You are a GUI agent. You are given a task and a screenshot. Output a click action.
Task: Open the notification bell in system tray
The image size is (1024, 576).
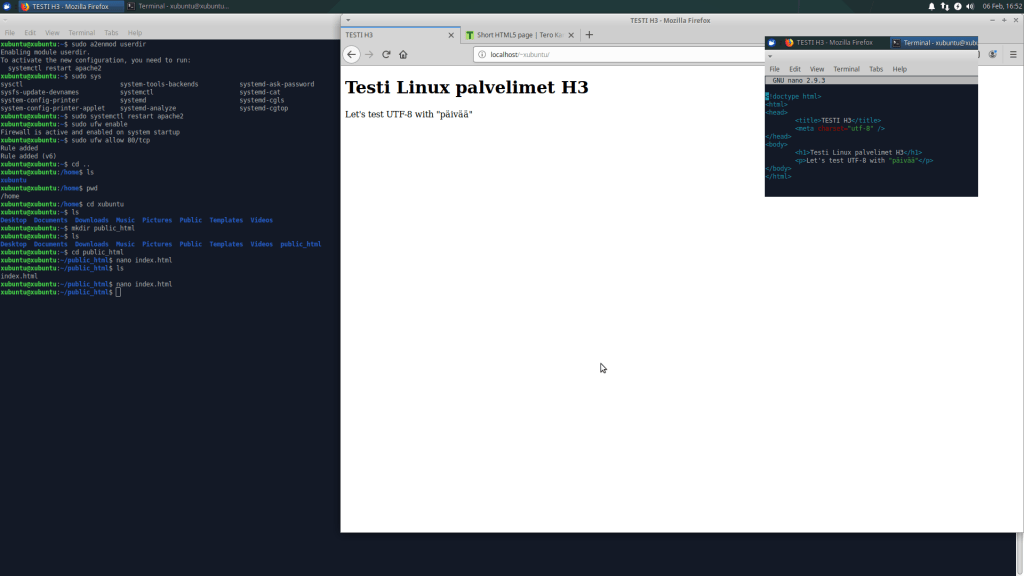click(x=932, y=6)
